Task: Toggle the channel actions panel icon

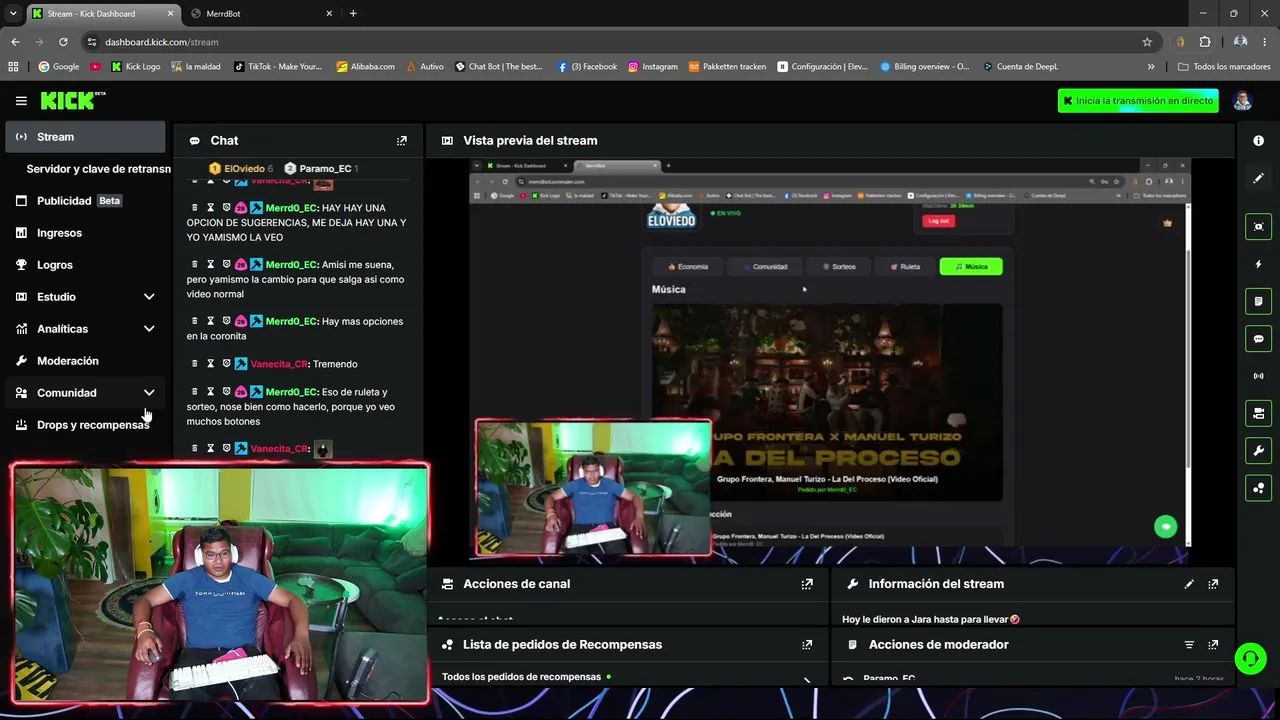Action: click(x=1258, y=413)
